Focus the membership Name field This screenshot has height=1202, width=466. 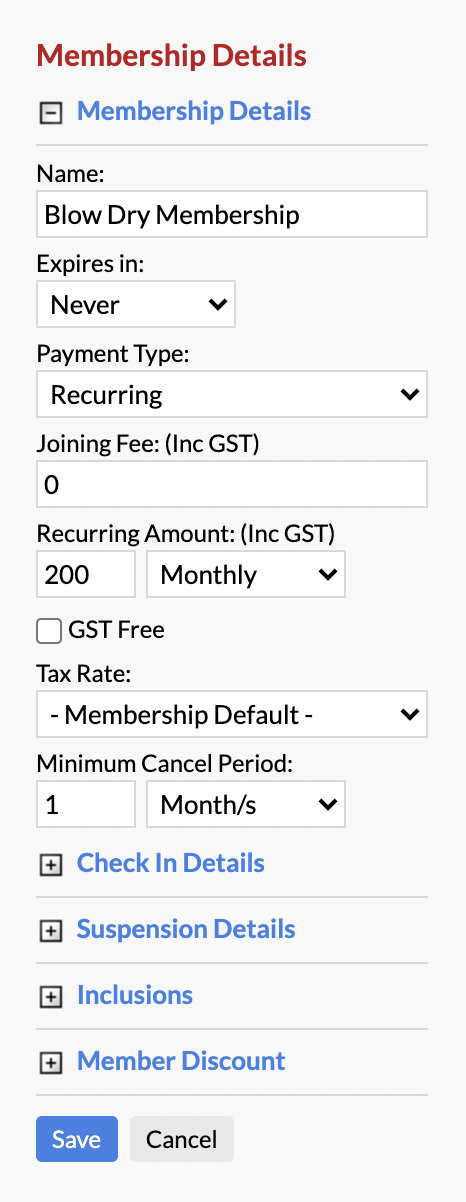(232, 214)
